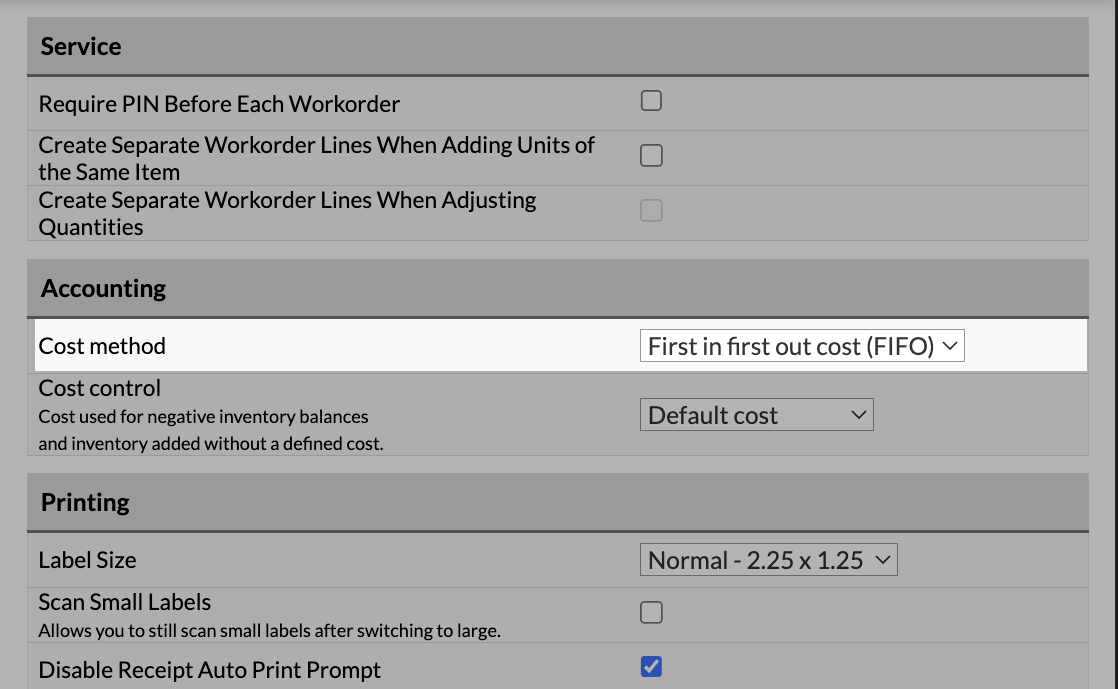1118x689 pixels.
Task: Open the Label Size dropdown
Action: 768,560
